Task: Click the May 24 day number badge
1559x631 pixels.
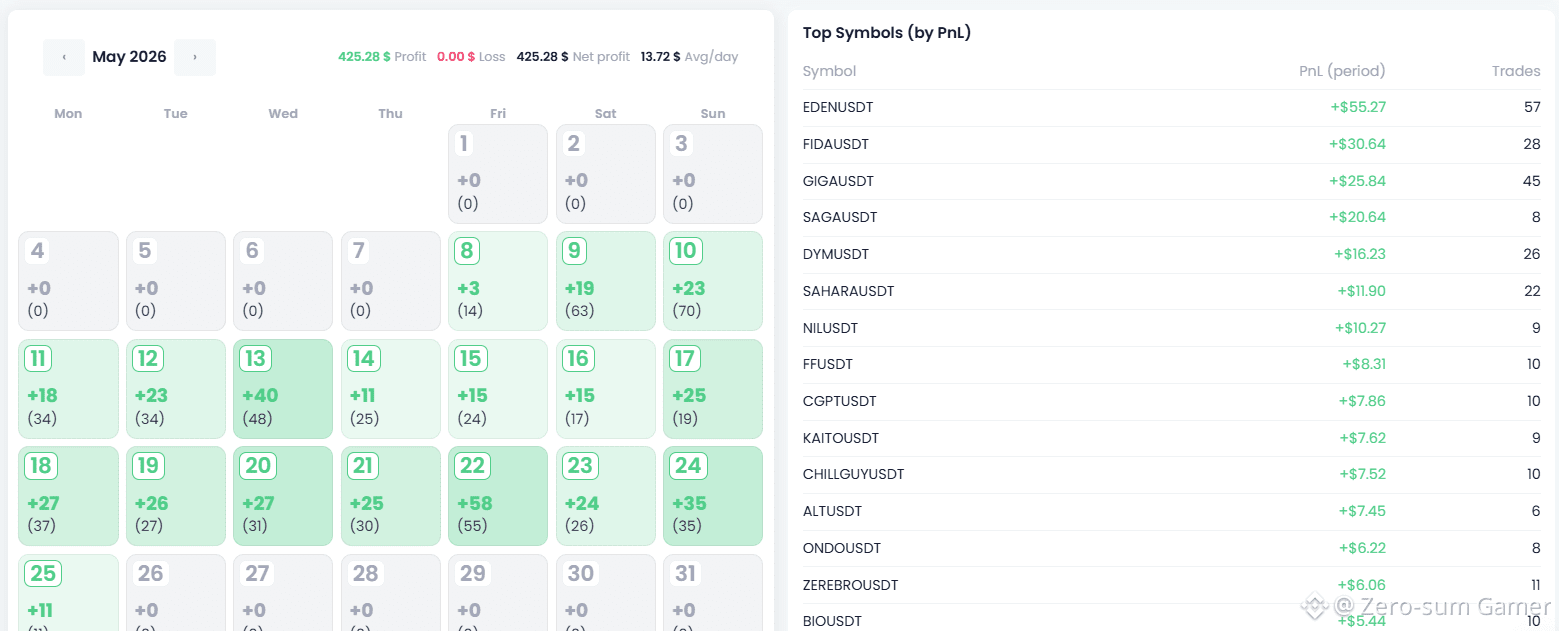Action: point(688,465)
